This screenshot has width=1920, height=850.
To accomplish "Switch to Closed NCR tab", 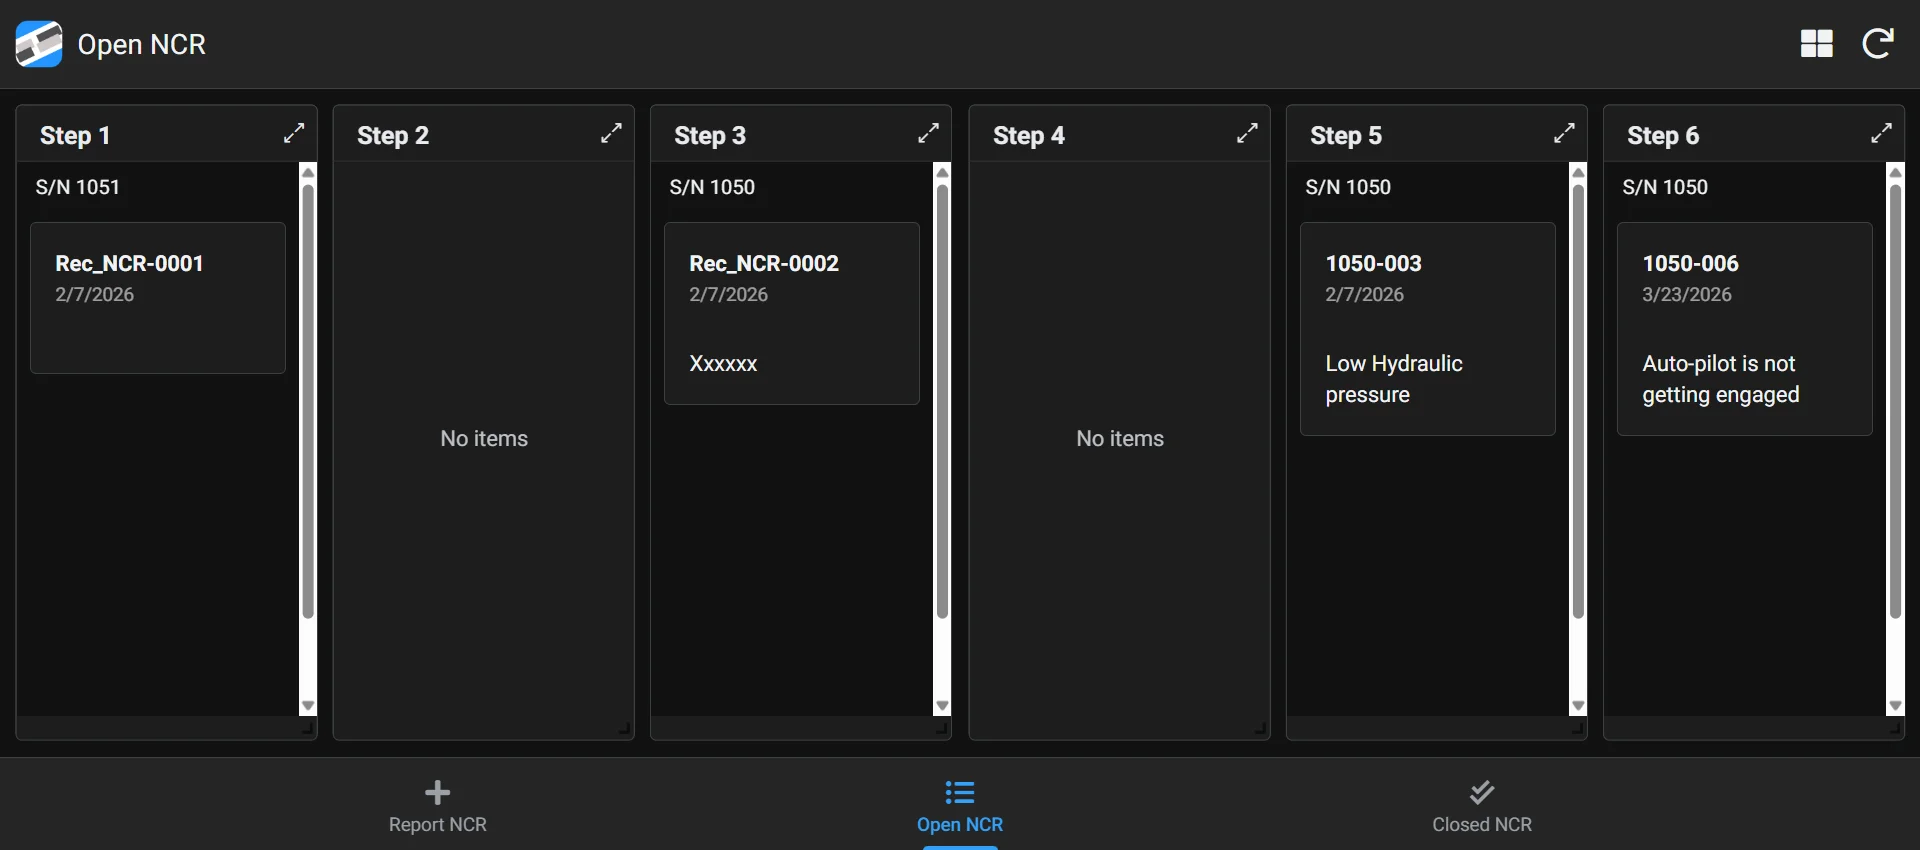I will 1482,806.
